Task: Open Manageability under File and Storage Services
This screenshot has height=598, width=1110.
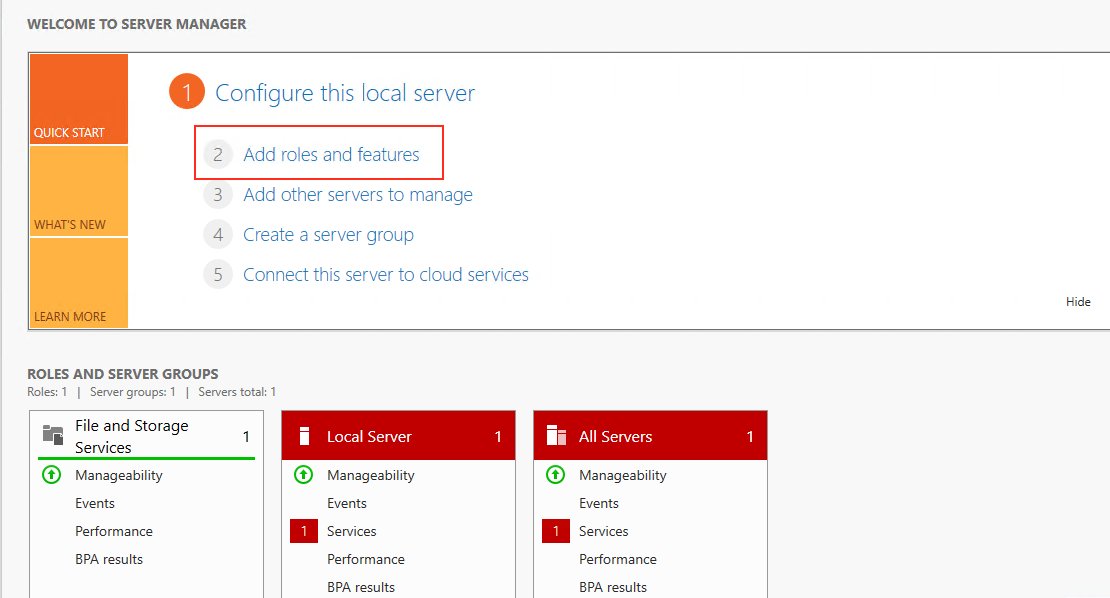Action: 119,476
